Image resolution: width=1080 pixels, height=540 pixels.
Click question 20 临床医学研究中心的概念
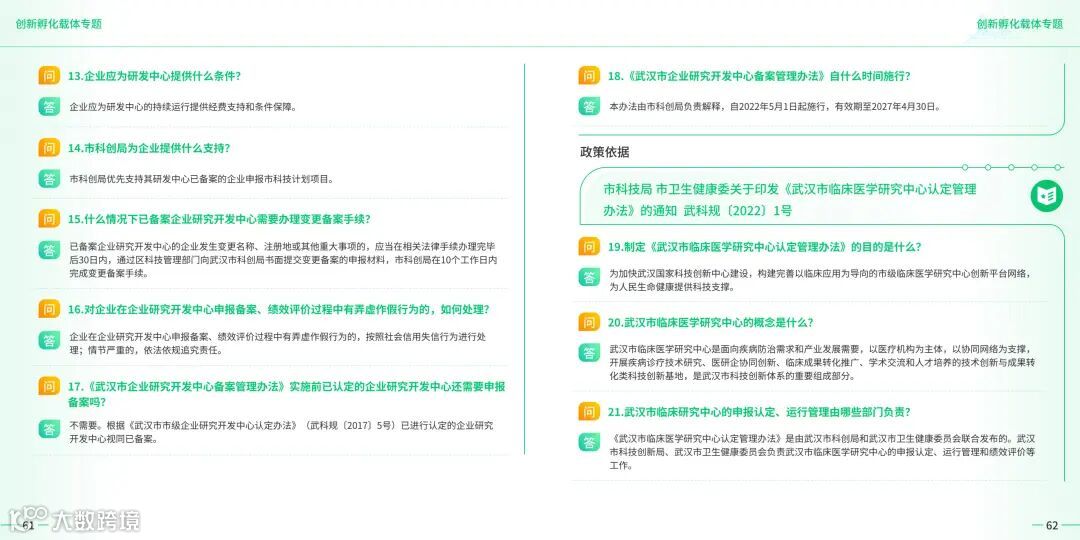pos(710,322)
